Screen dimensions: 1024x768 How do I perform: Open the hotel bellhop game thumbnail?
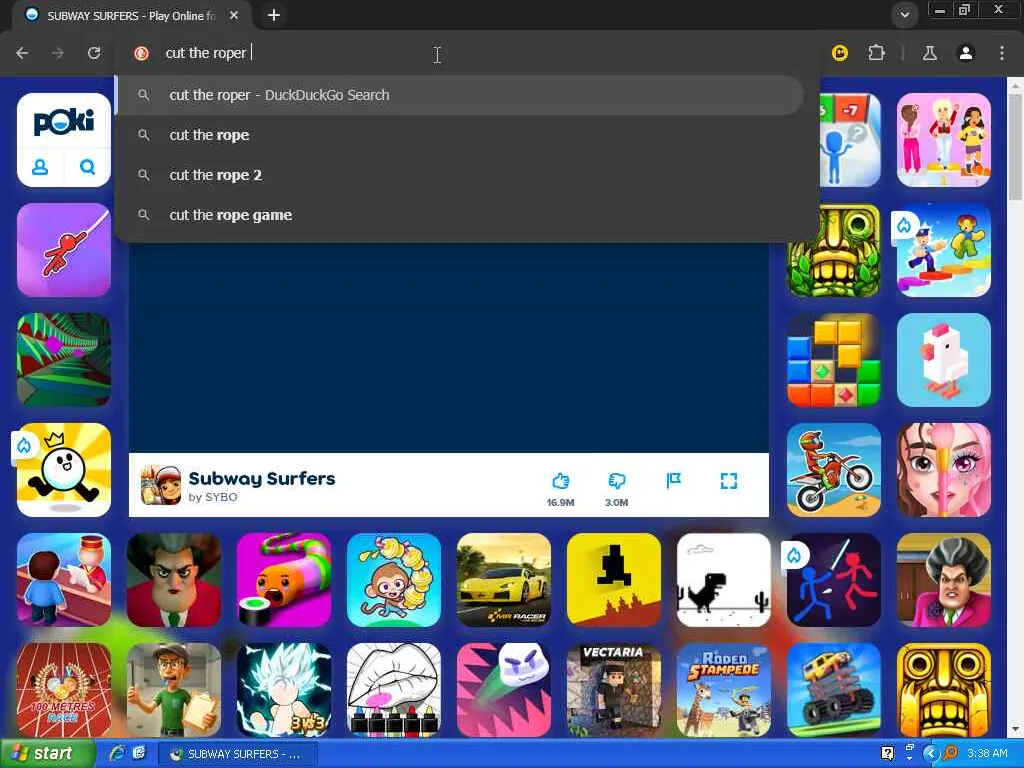(x=63, y=580)
